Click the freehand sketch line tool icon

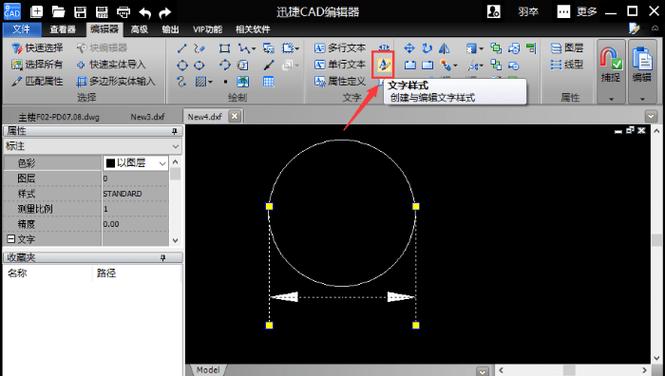pos(199,48)
